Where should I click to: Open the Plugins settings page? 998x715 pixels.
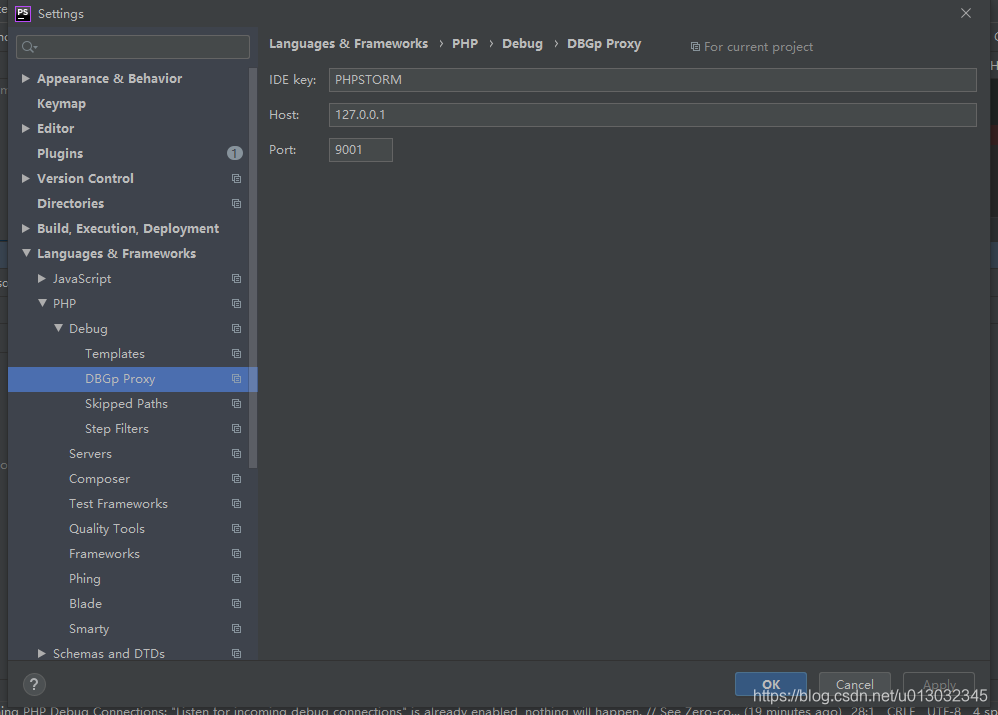pyautogui.click(x=60, y=153)
